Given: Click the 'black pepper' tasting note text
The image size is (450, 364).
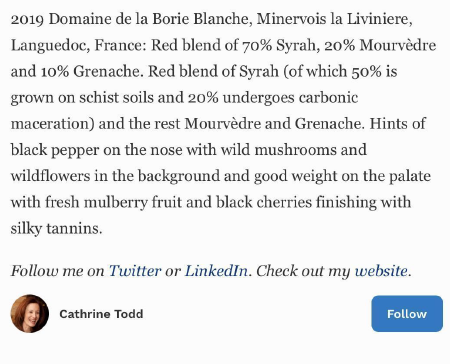Looking at the screenshot, I should [x=55, y=150].
